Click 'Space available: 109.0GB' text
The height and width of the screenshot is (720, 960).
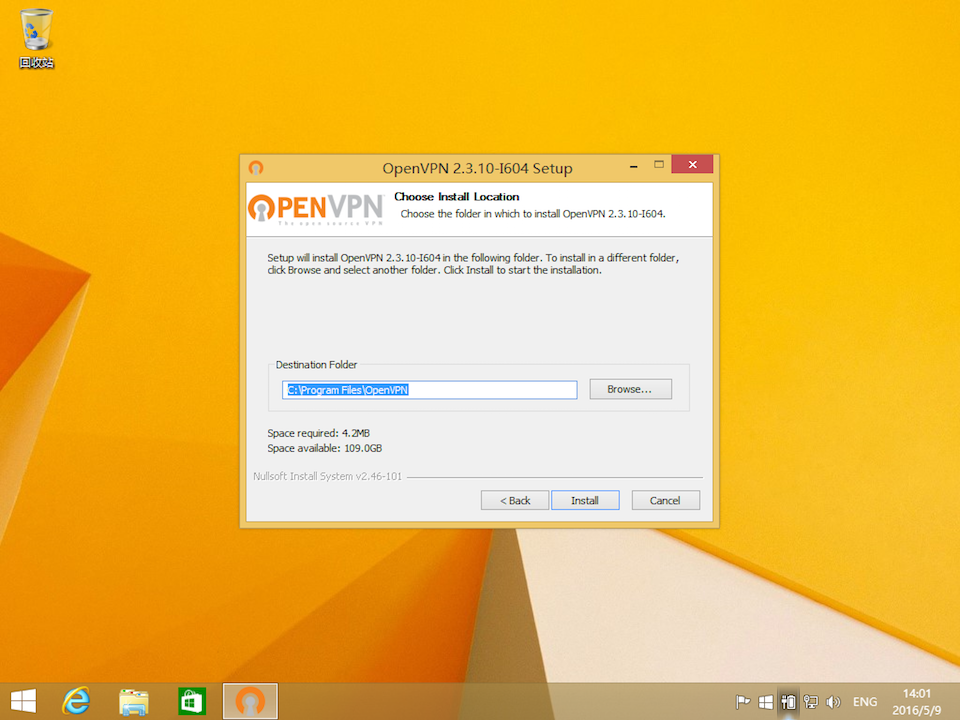324,448
